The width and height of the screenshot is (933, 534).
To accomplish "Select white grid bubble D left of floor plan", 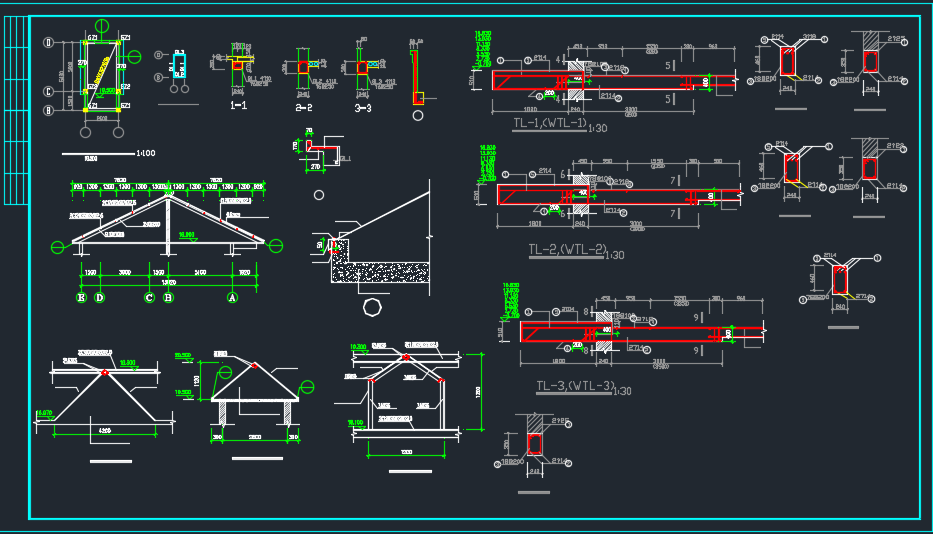I will point(49,42).
